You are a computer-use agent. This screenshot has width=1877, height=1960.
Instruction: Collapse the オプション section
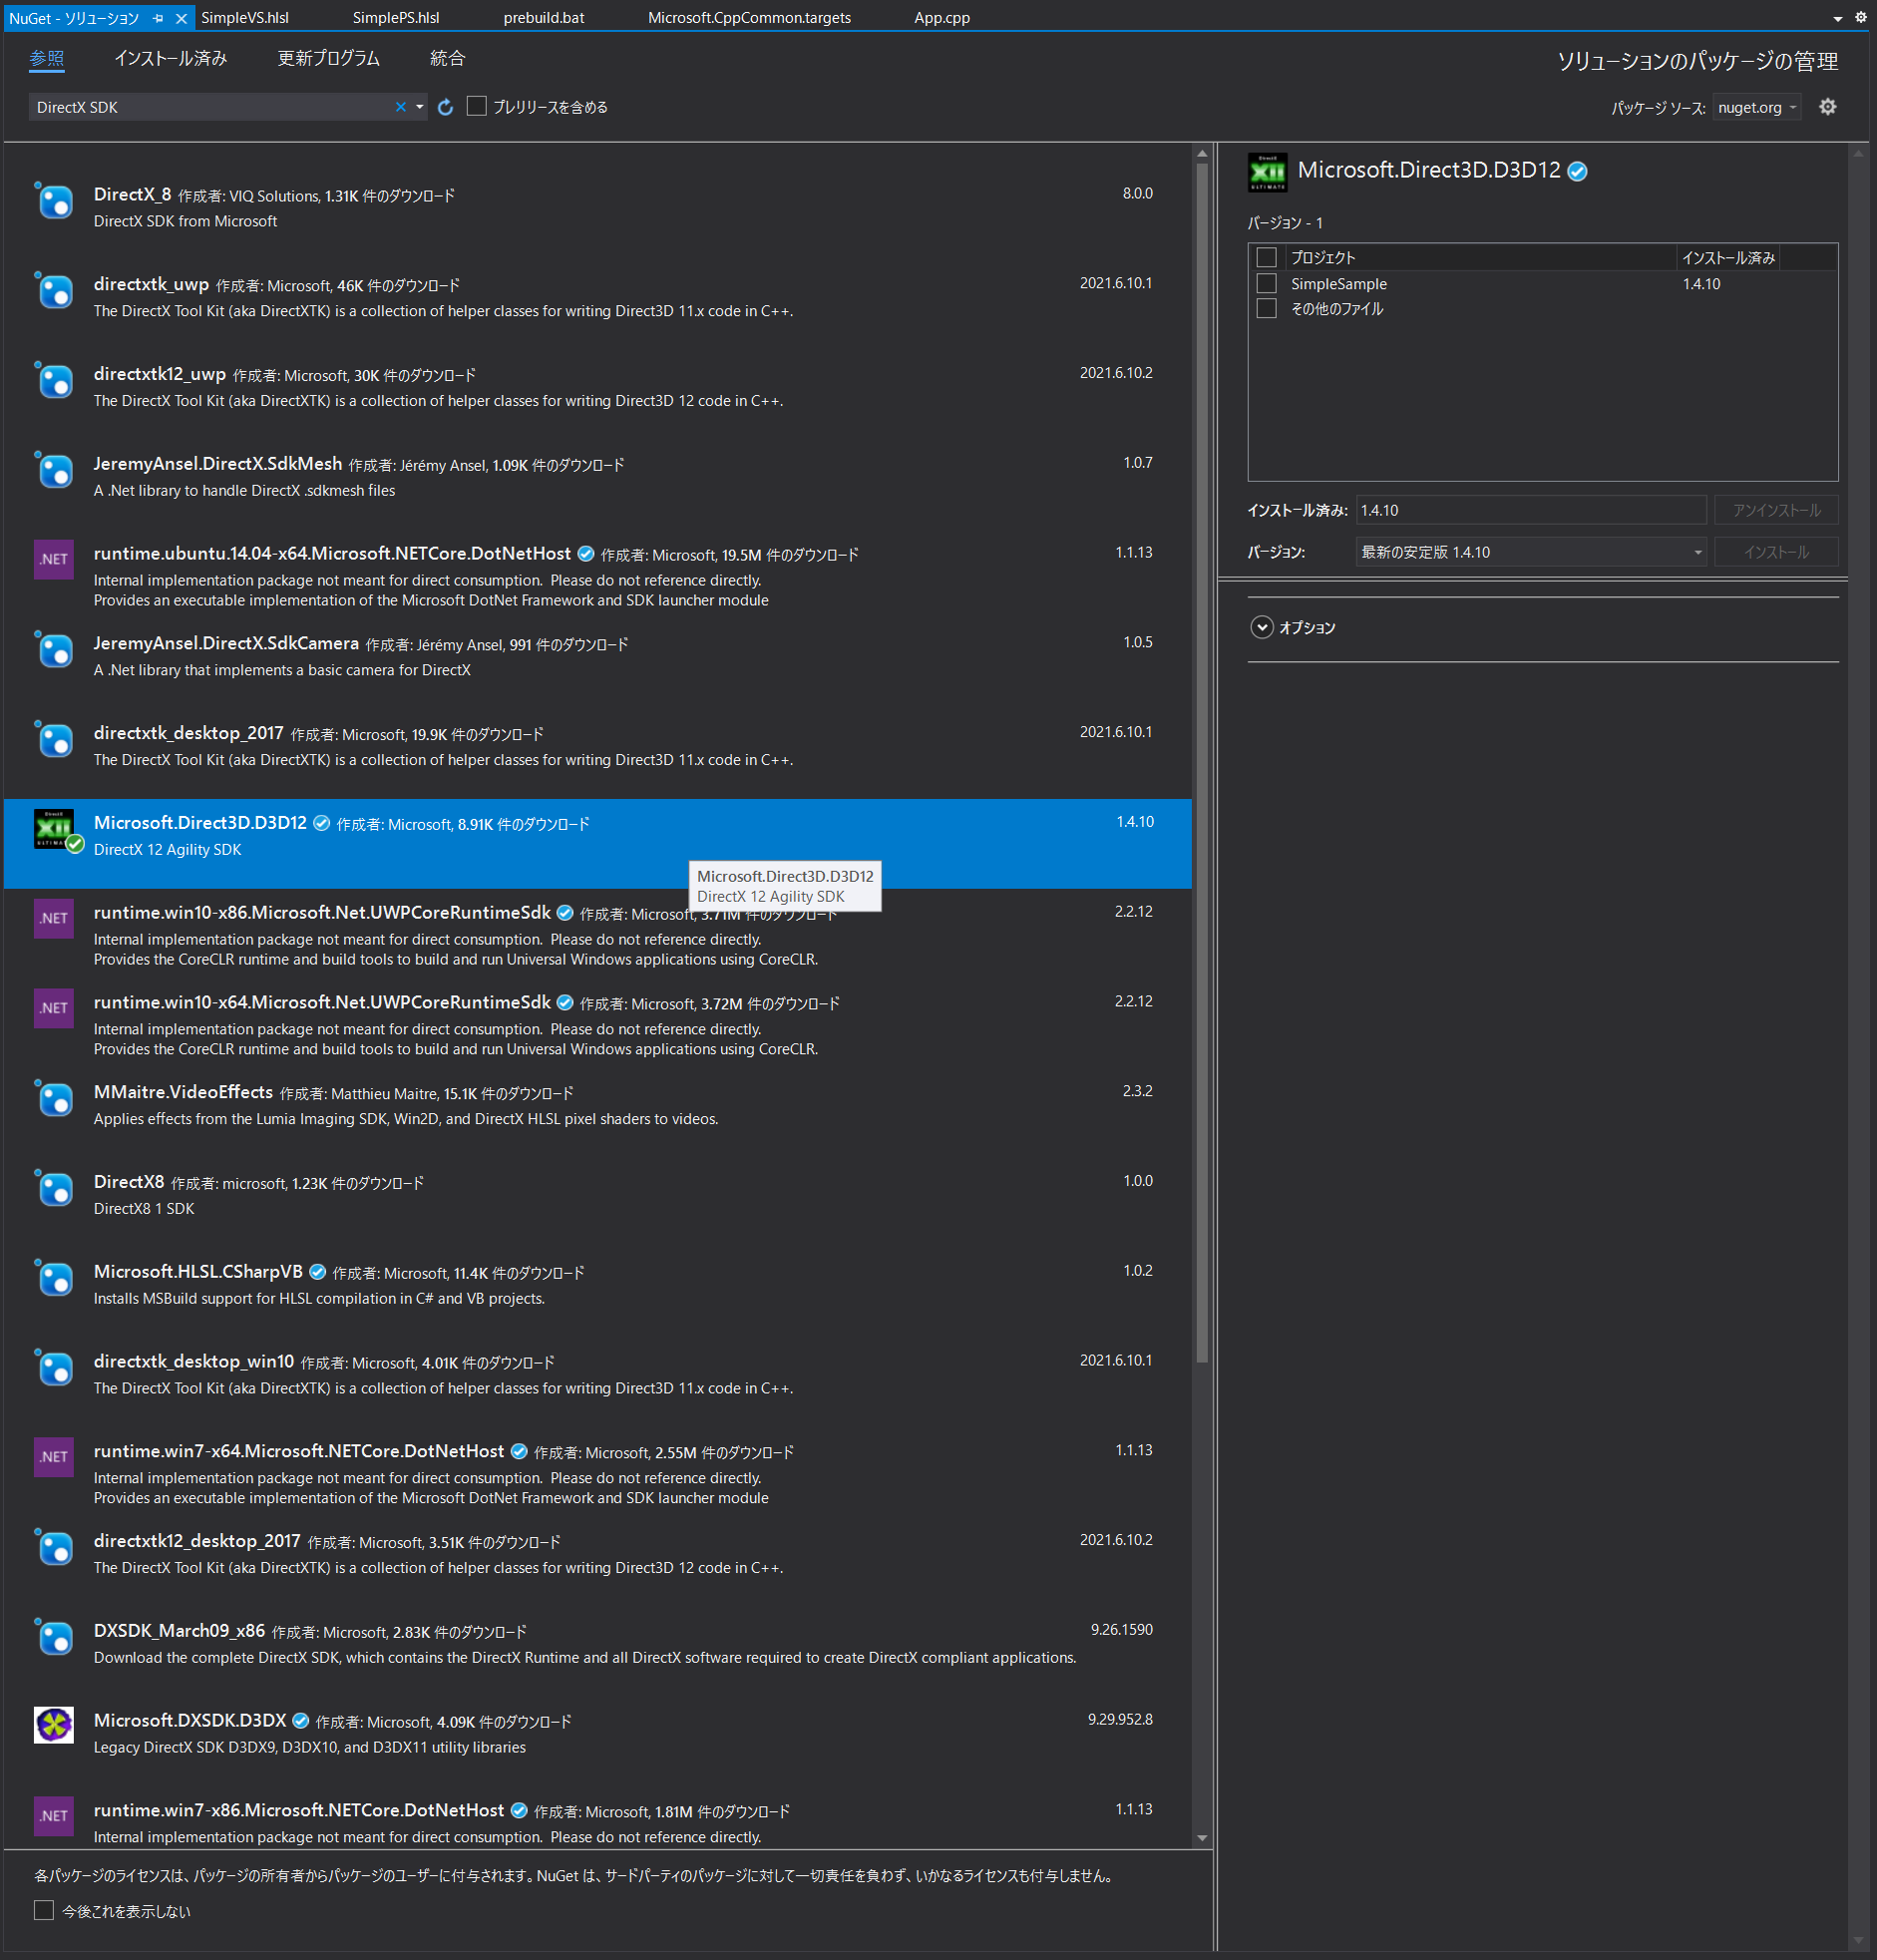click(1262, 627)
